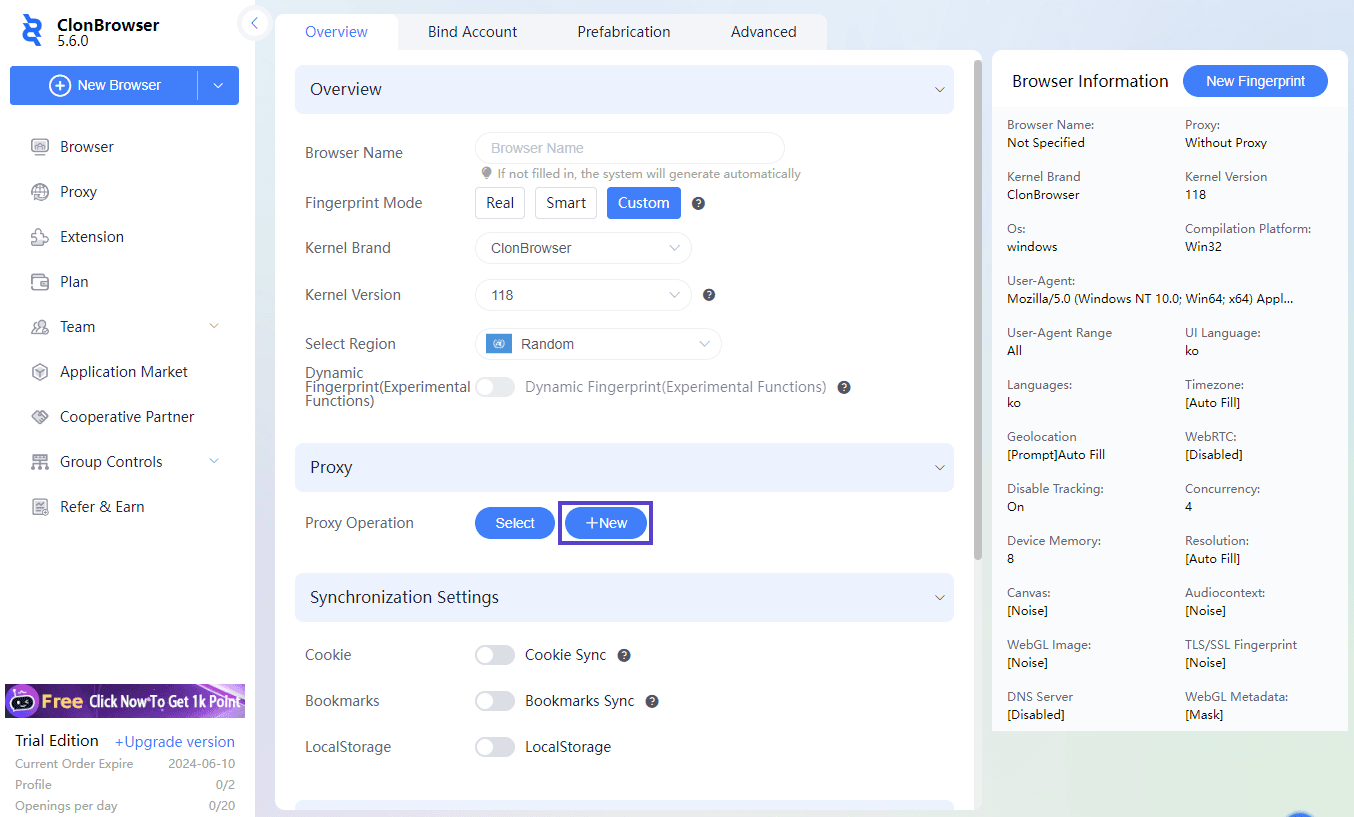The height and width of the screenshot is (817, 1354).
Task: Click the New Fingerprint button
Action: pyautogui.click(x=1255, y=81)
